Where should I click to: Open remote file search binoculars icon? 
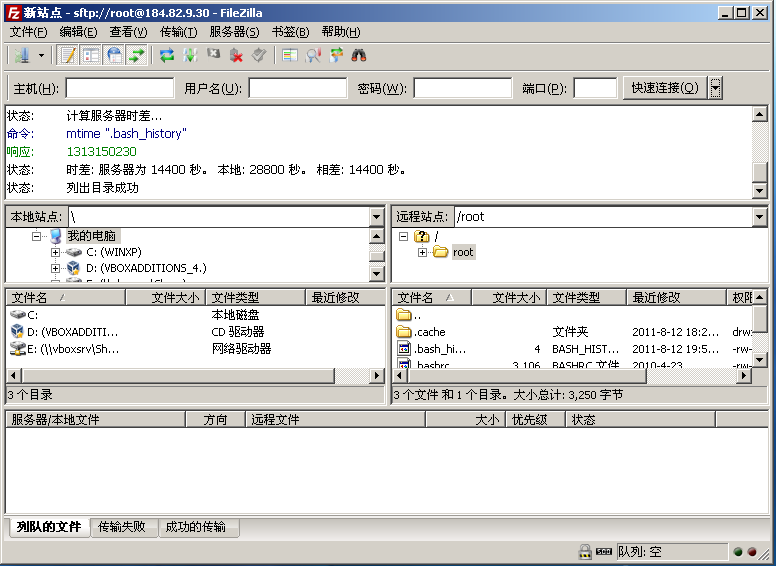click(359, 55)
